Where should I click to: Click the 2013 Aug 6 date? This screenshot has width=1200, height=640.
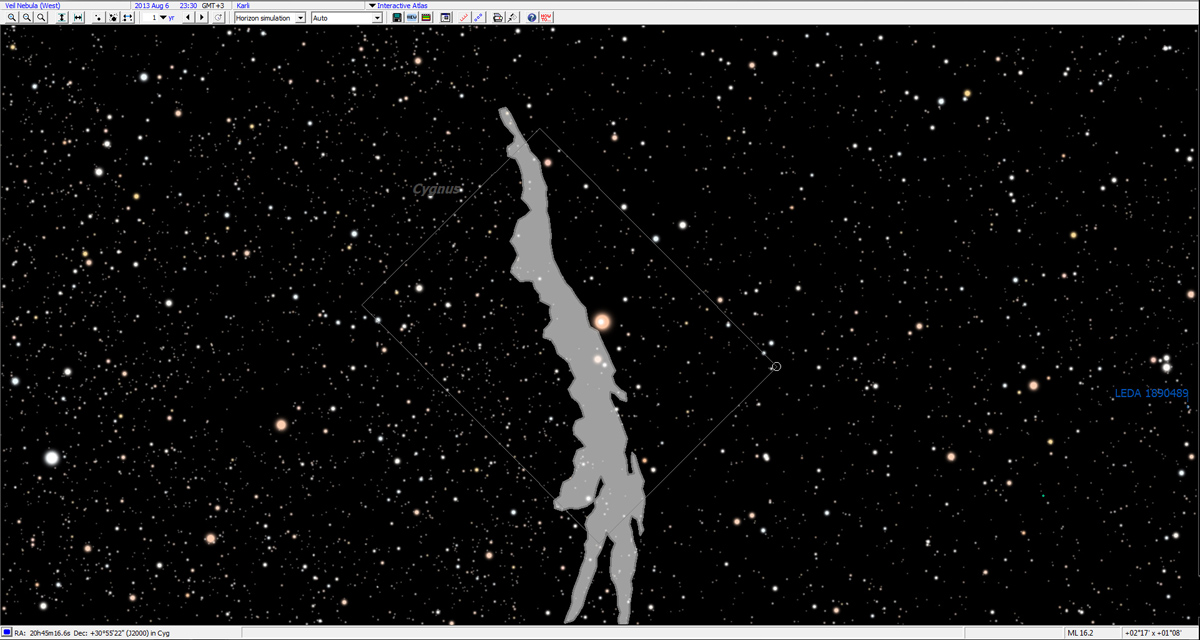point(152,6)
